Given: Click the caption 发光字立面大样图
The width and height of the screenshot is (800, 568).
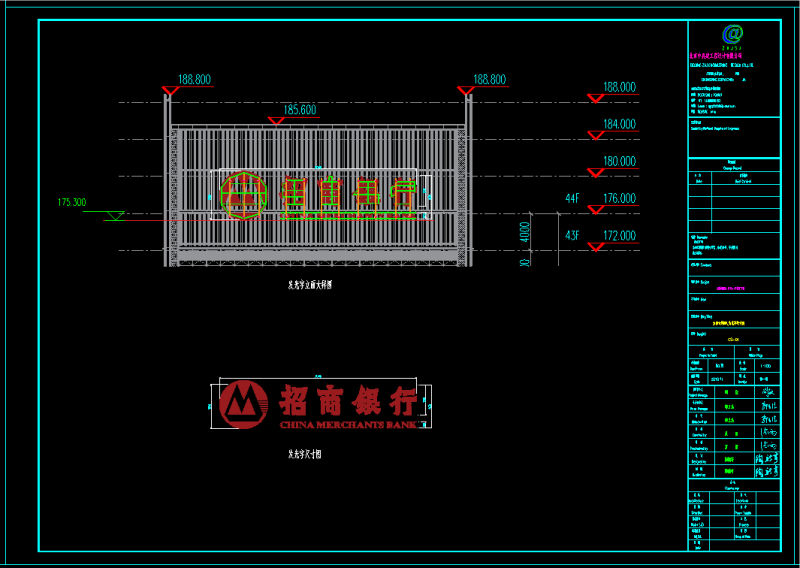Looking at the screenshot, I should click(310, 286).
